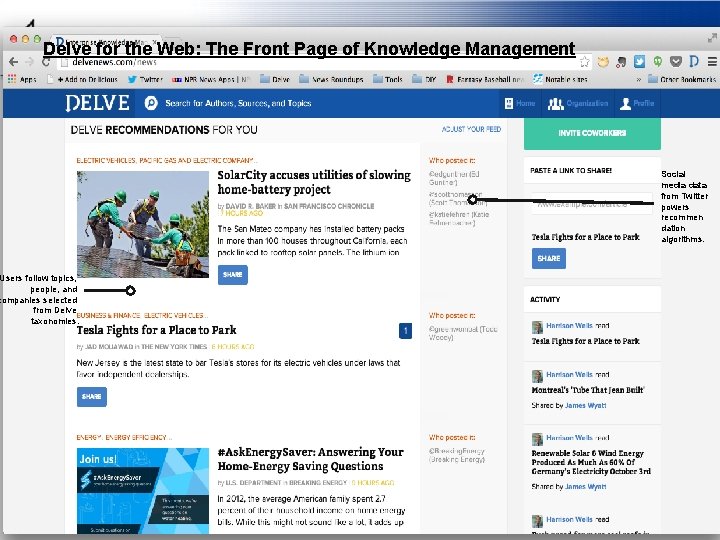Open the Other Bookmarks folder
Screen dimensions: 720x540
coord(682,79)
